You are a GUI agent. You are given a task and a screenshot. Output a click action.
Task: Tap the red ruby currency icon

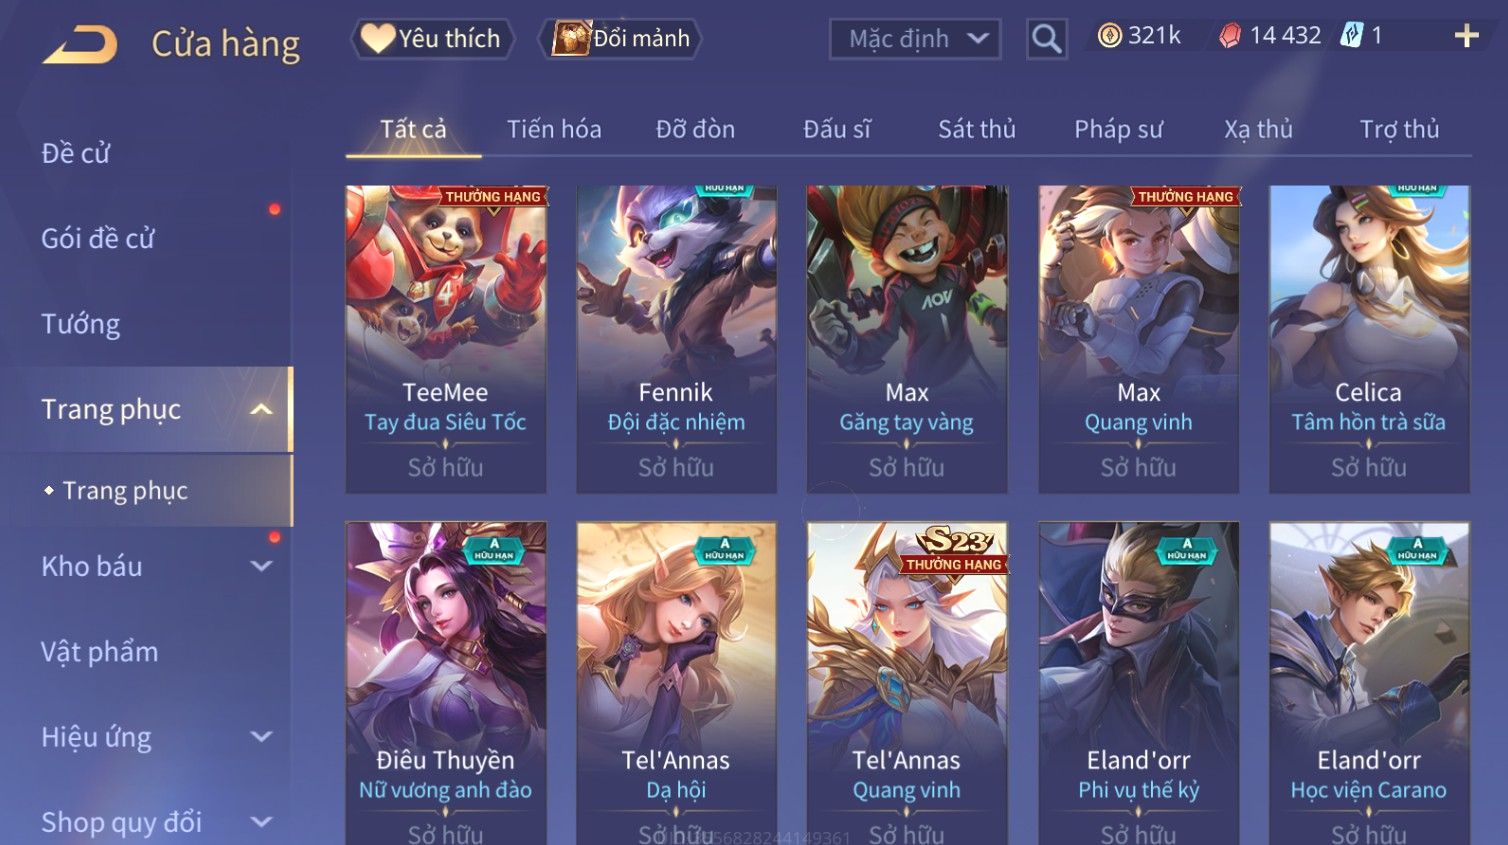coord(1230,36)
